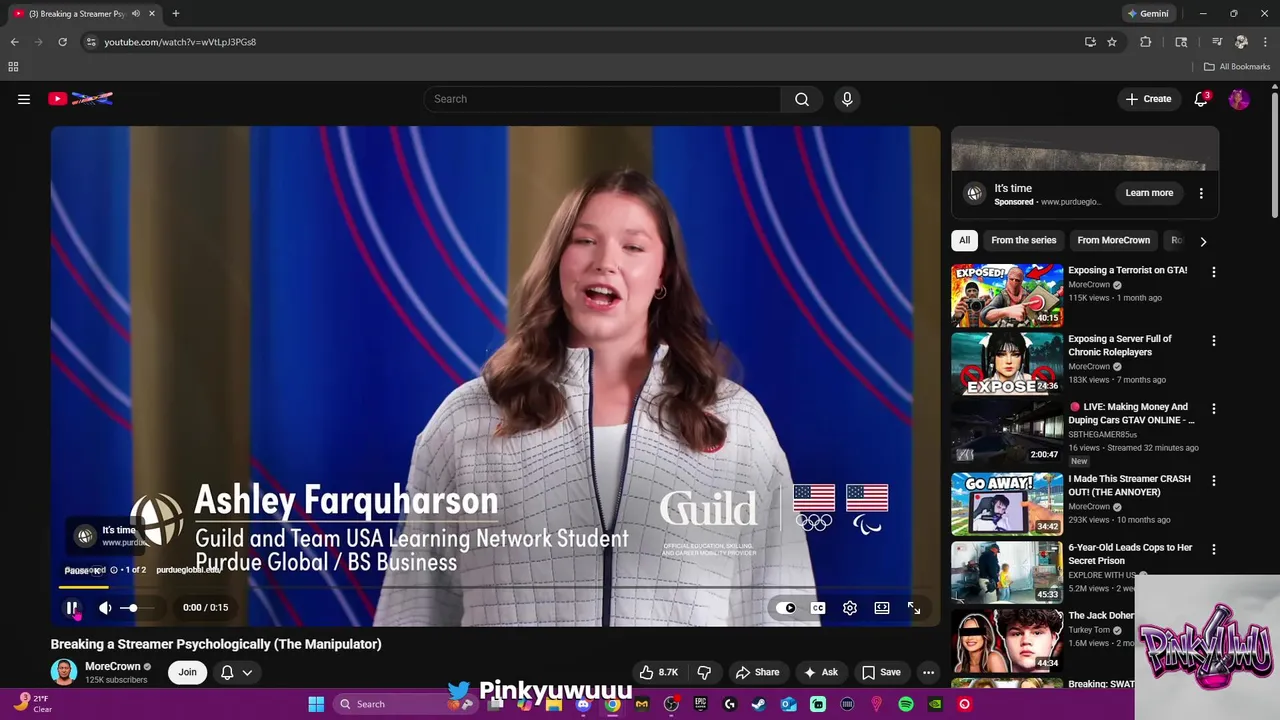Screen dimensions: 1280x720
Task: Open the ad link purdueglobal.edu in player
Action: pyautogui.click(x=188, y=570)
